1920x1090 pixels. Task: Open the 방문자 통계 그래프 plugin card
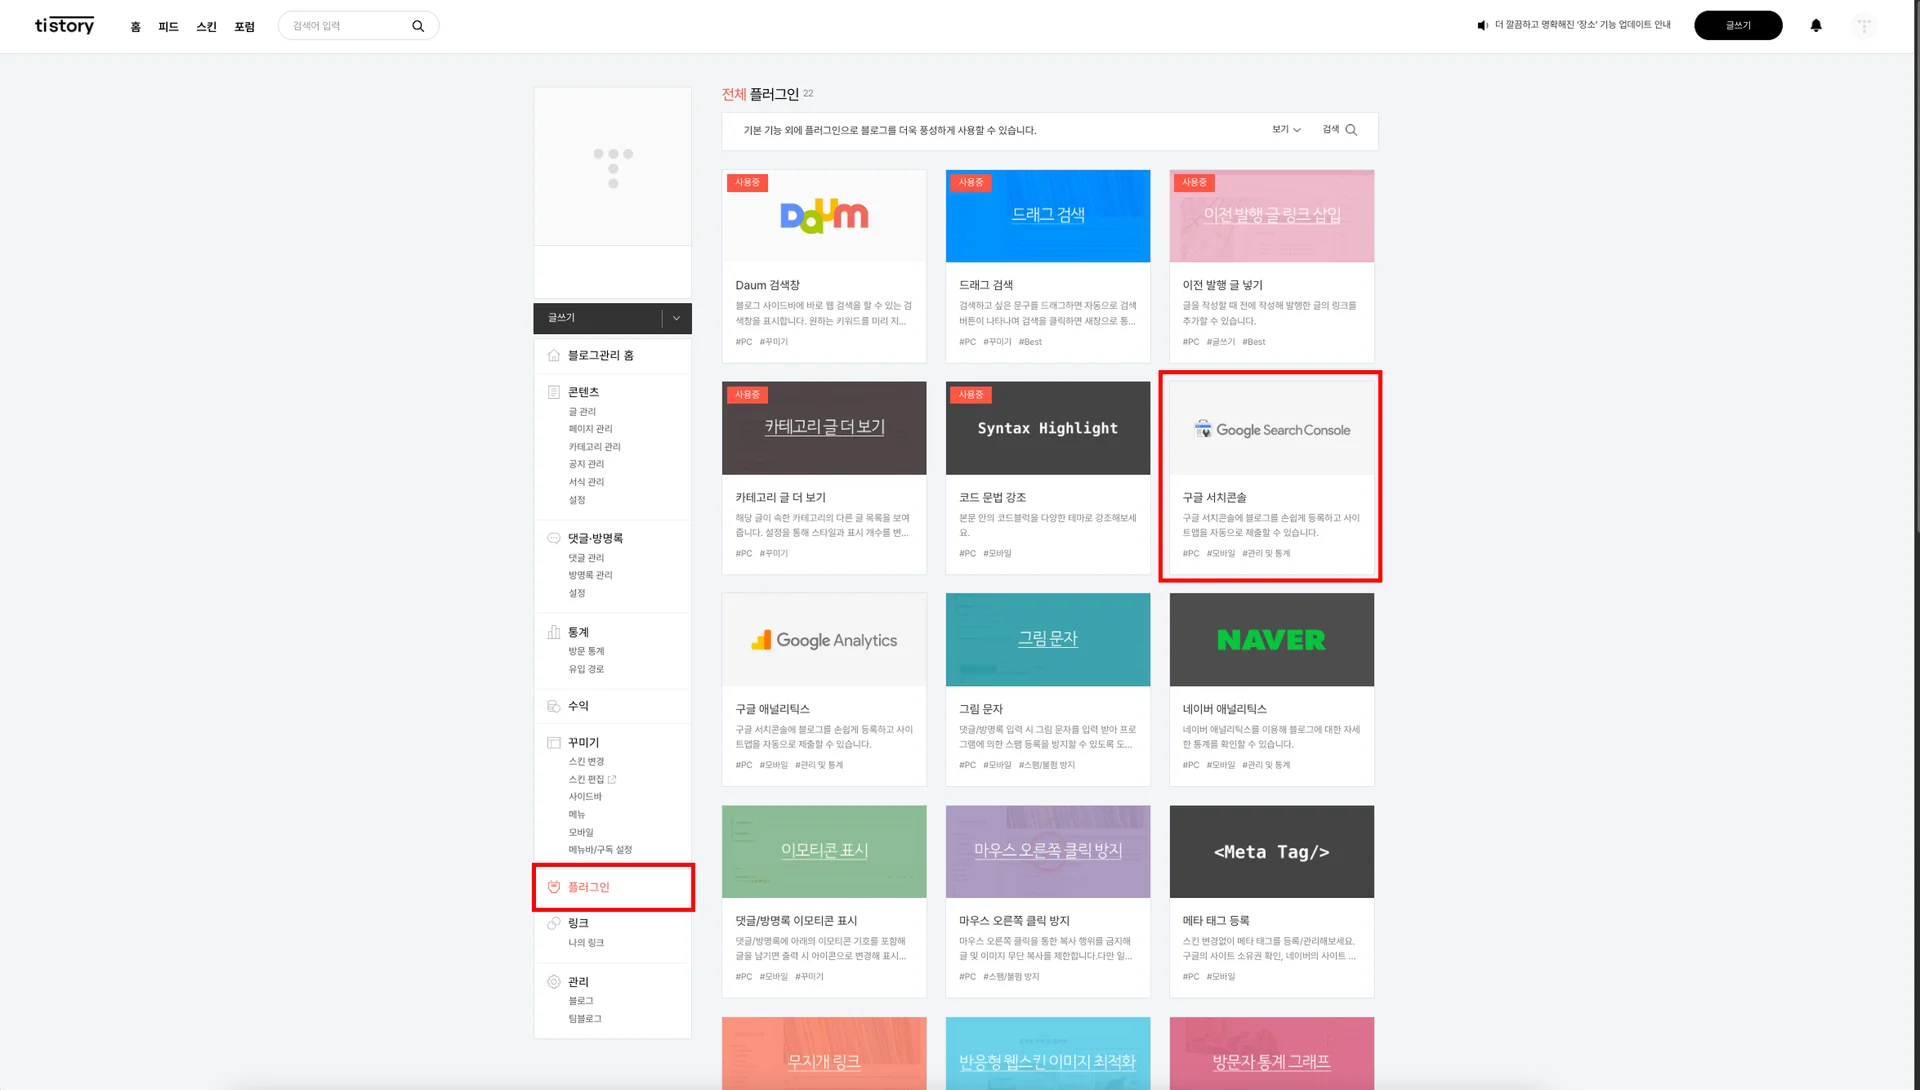click(x=1272, y=1054)
